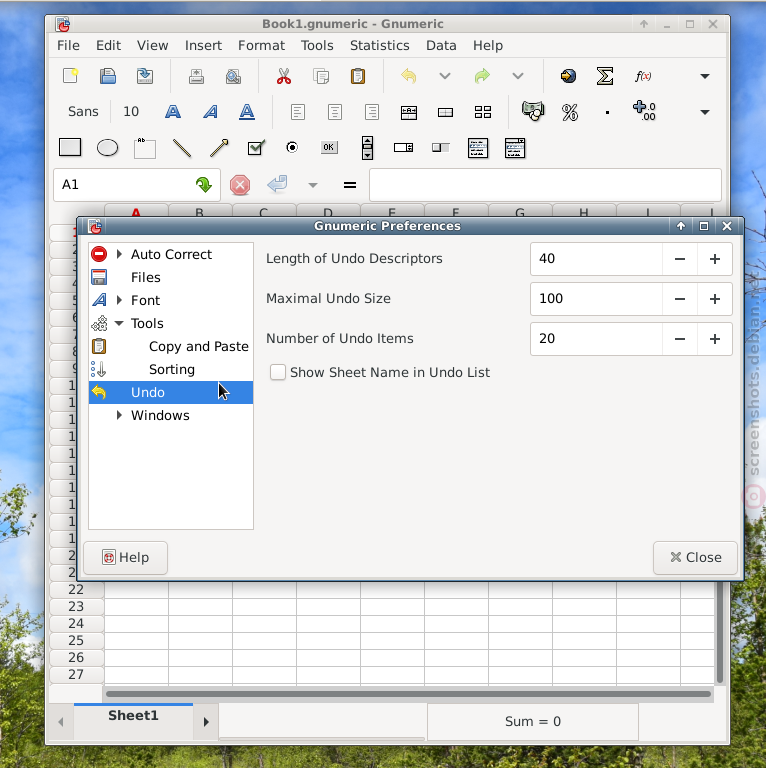
Task: Apply Bold with the first A icon
Action: click(173, 112)
